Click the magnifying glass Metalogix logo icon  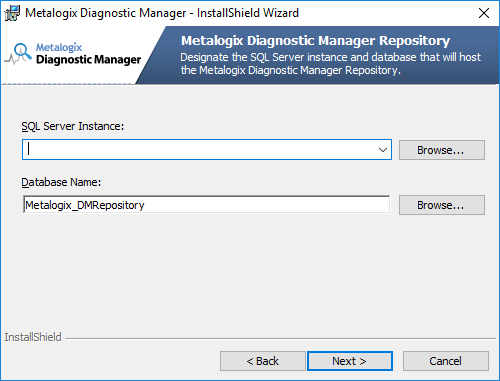[x=22, y=52]
